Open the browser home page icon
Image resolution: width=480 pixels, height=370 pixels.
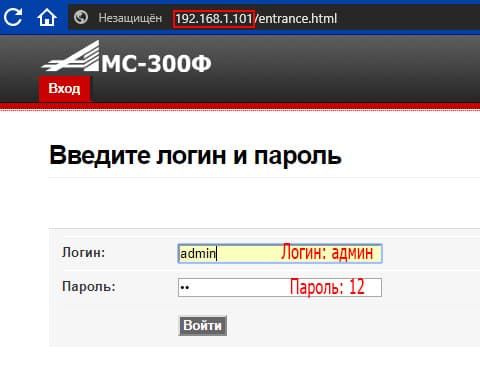pos(46,17)
